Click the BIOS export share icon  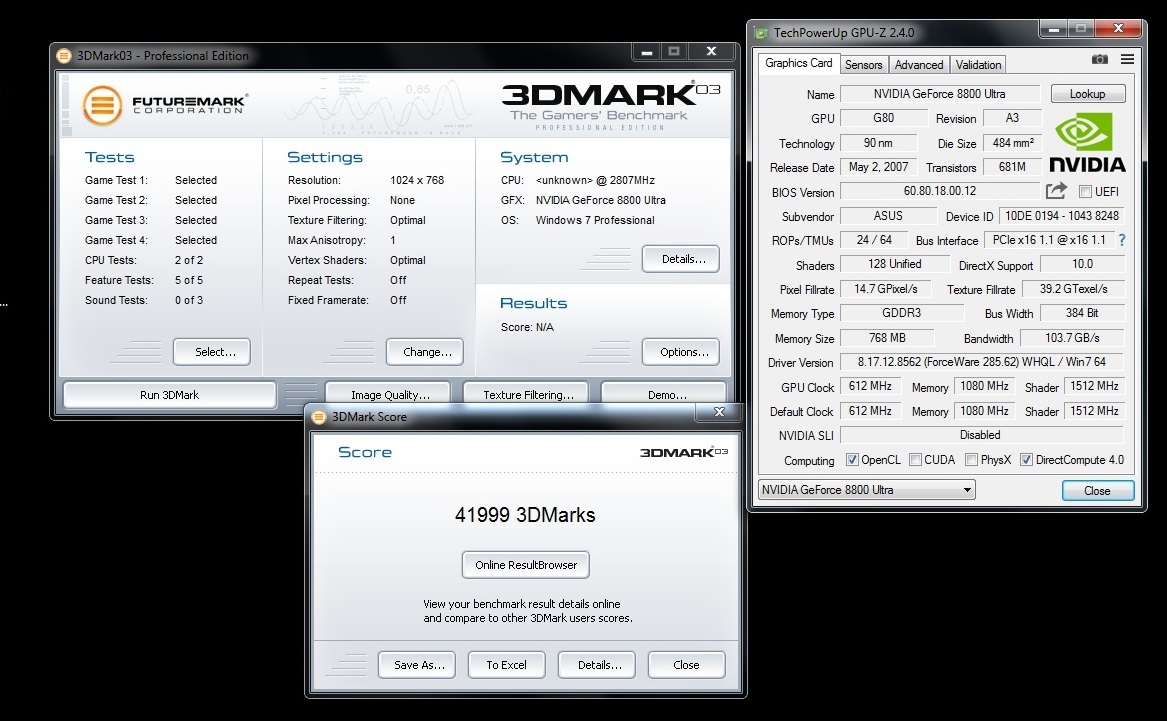(x=1056, y=190)
